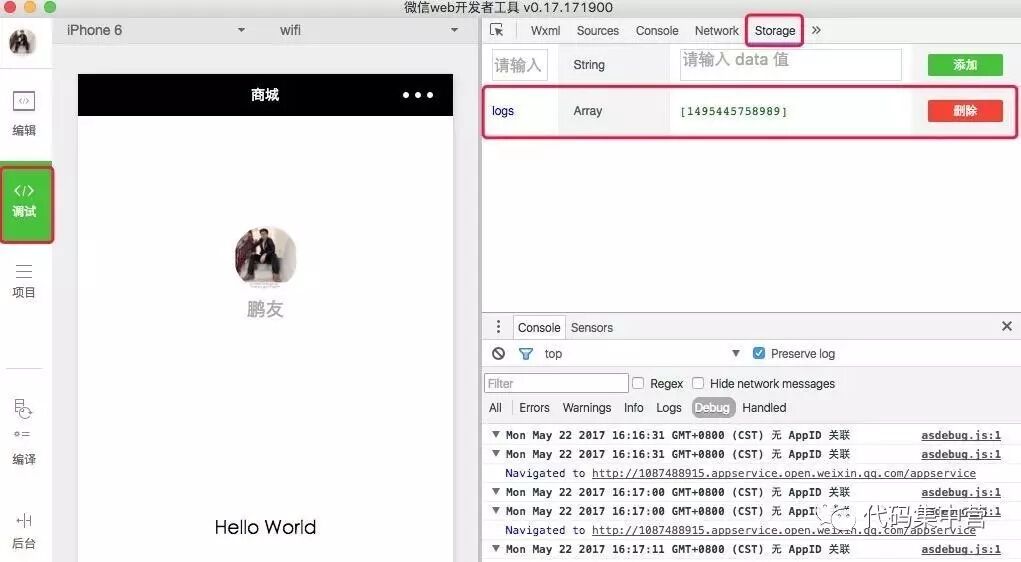Image resolution: width=1021 pixels, height=562 pixels.
Task: Toggle the console filter funnel icon
Action: (525, 354)
